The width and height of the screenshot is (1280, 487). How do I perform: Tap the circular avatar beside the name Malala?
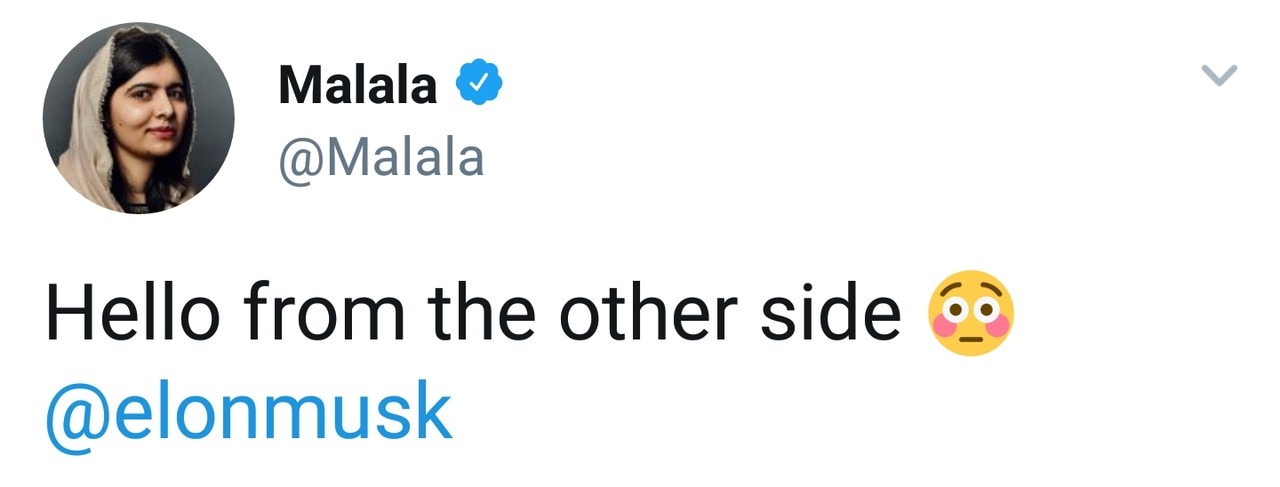138,117
